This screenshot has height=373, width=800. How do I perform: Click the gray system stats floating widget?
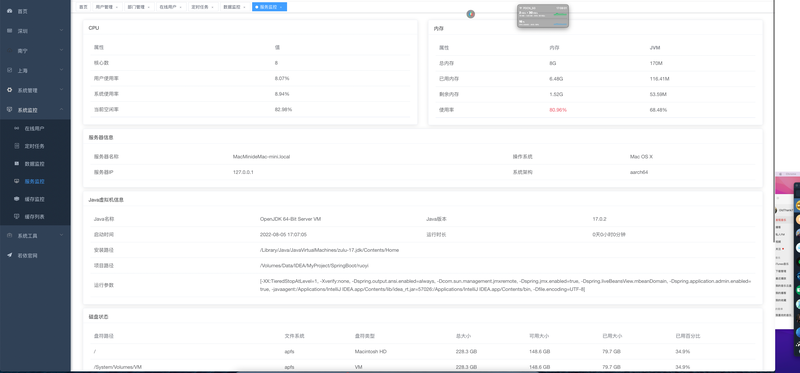(543, 16)
